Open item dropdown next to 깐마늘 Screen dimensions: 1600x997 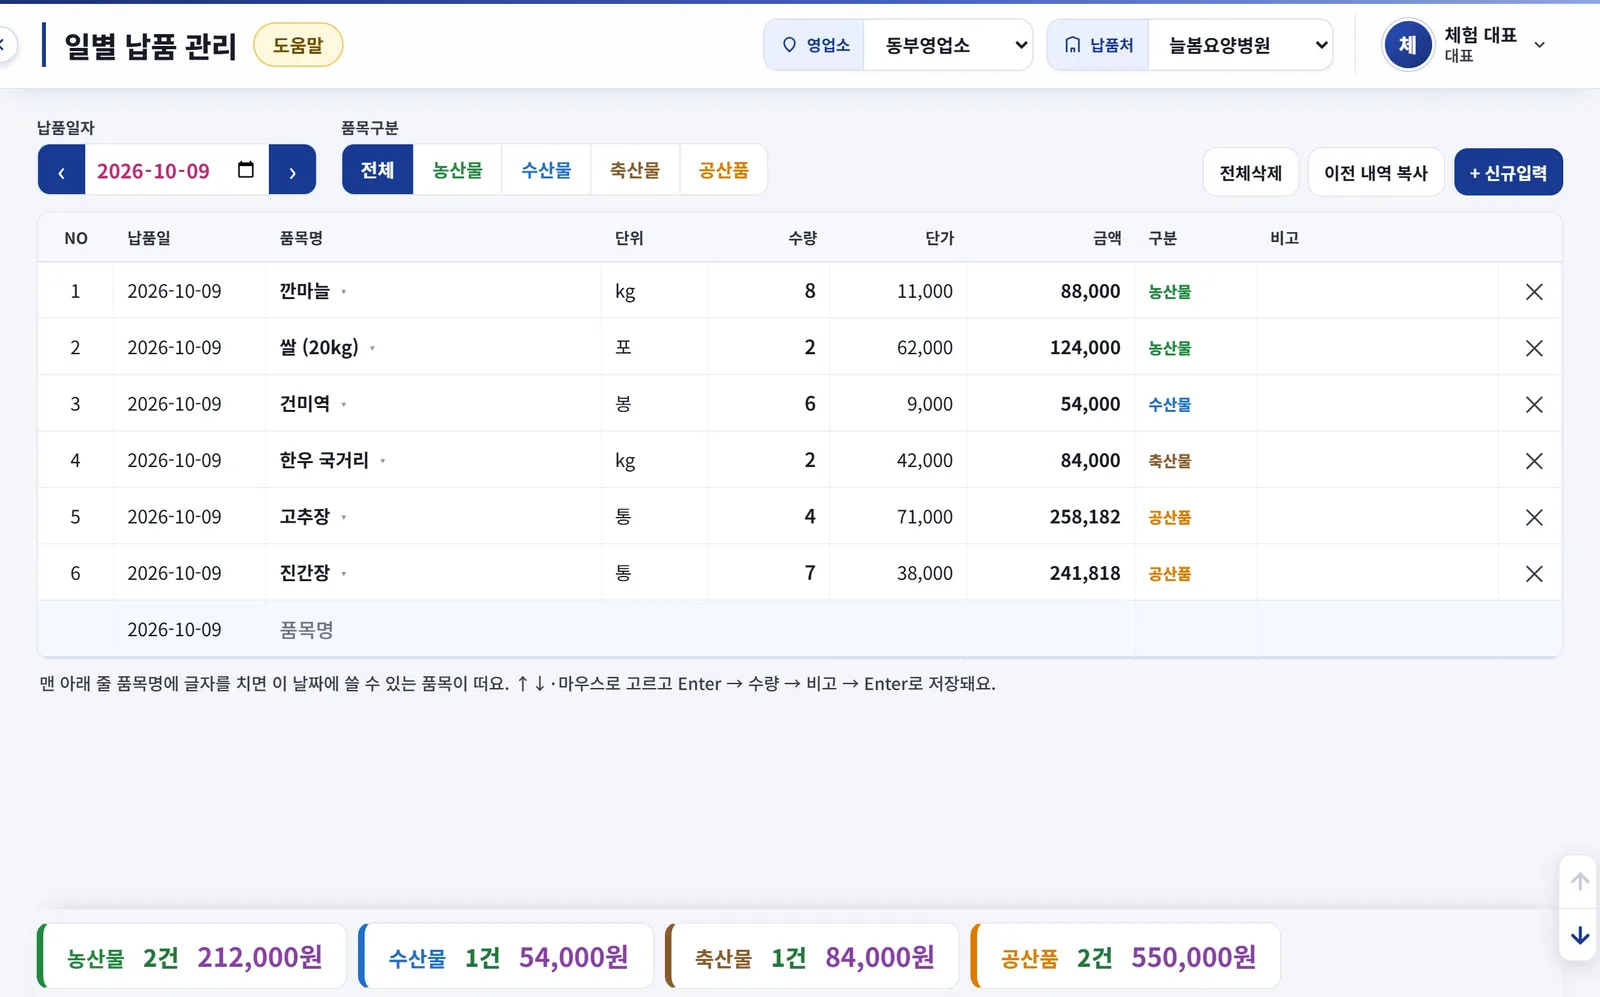(344, 292)
